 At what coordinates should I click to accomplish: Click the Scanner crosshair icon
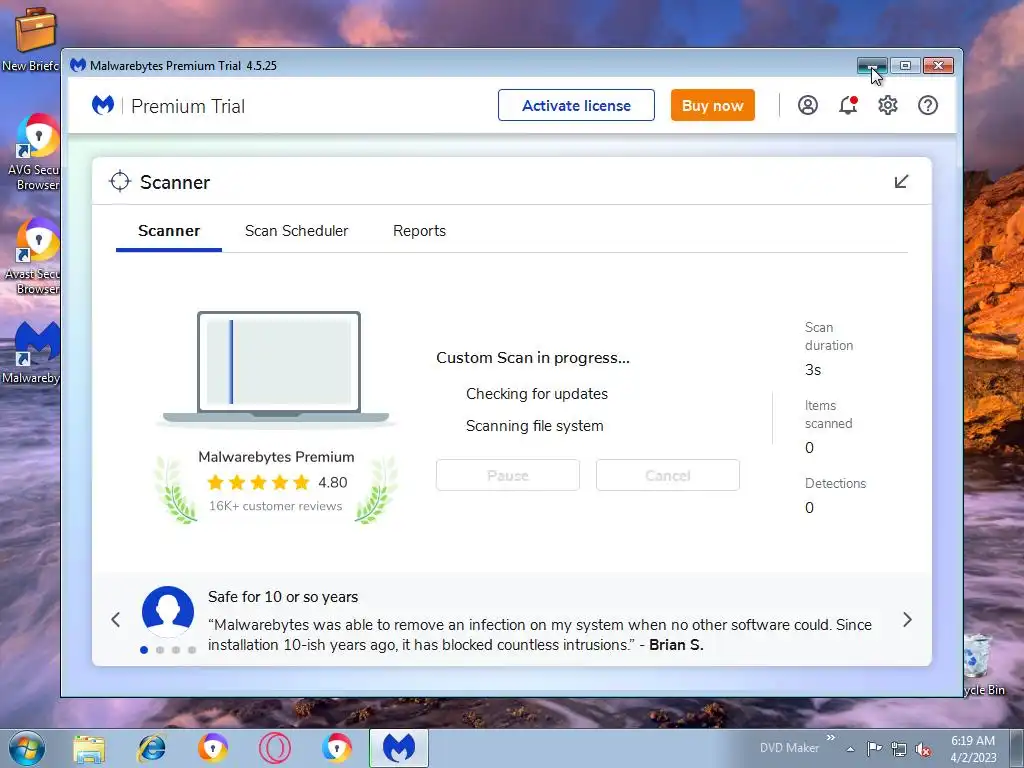120,182
